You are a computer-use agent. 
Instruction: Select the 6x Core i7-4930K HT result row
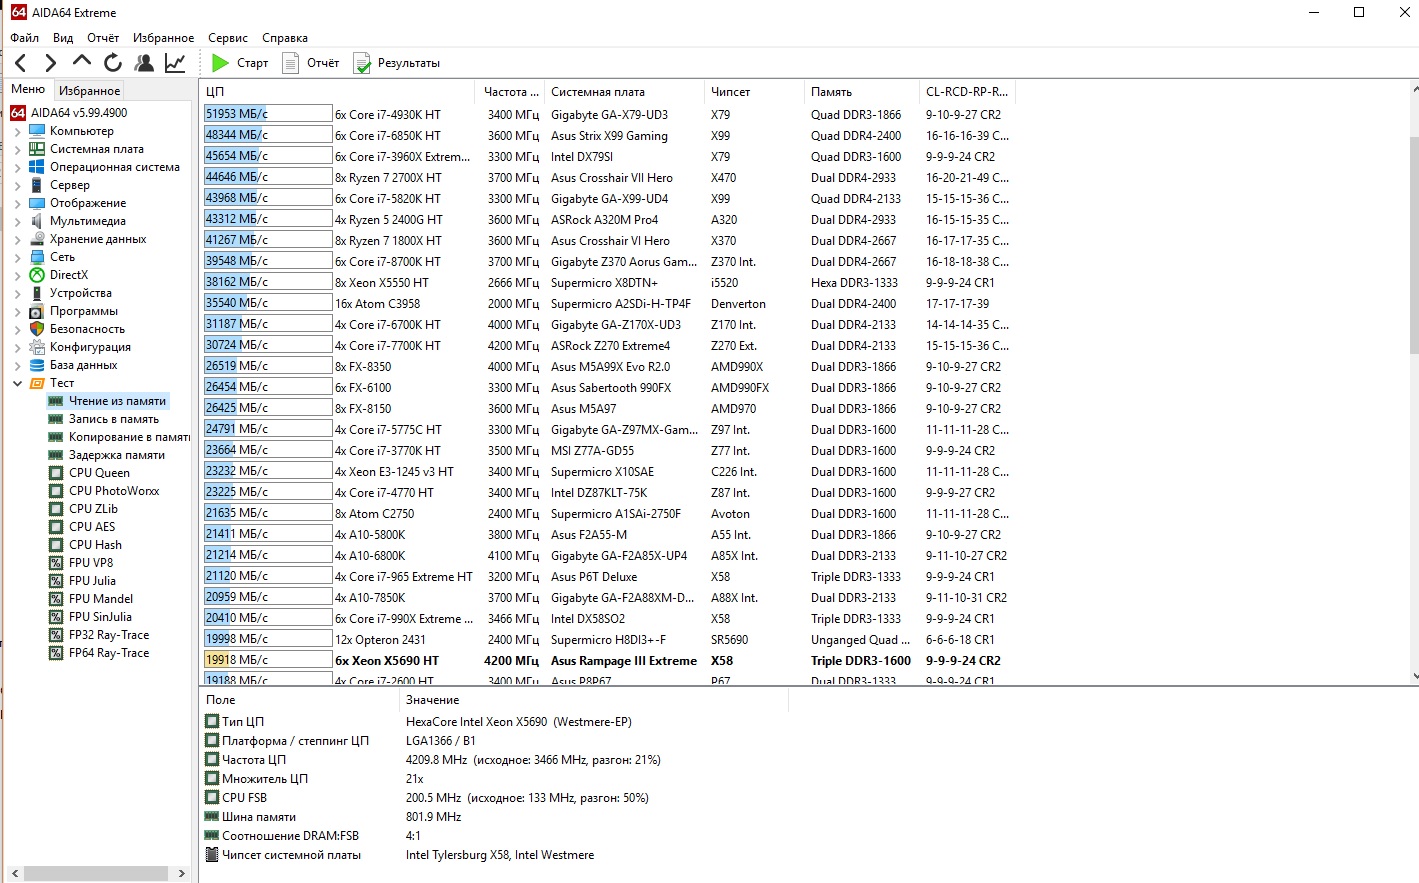608,114
